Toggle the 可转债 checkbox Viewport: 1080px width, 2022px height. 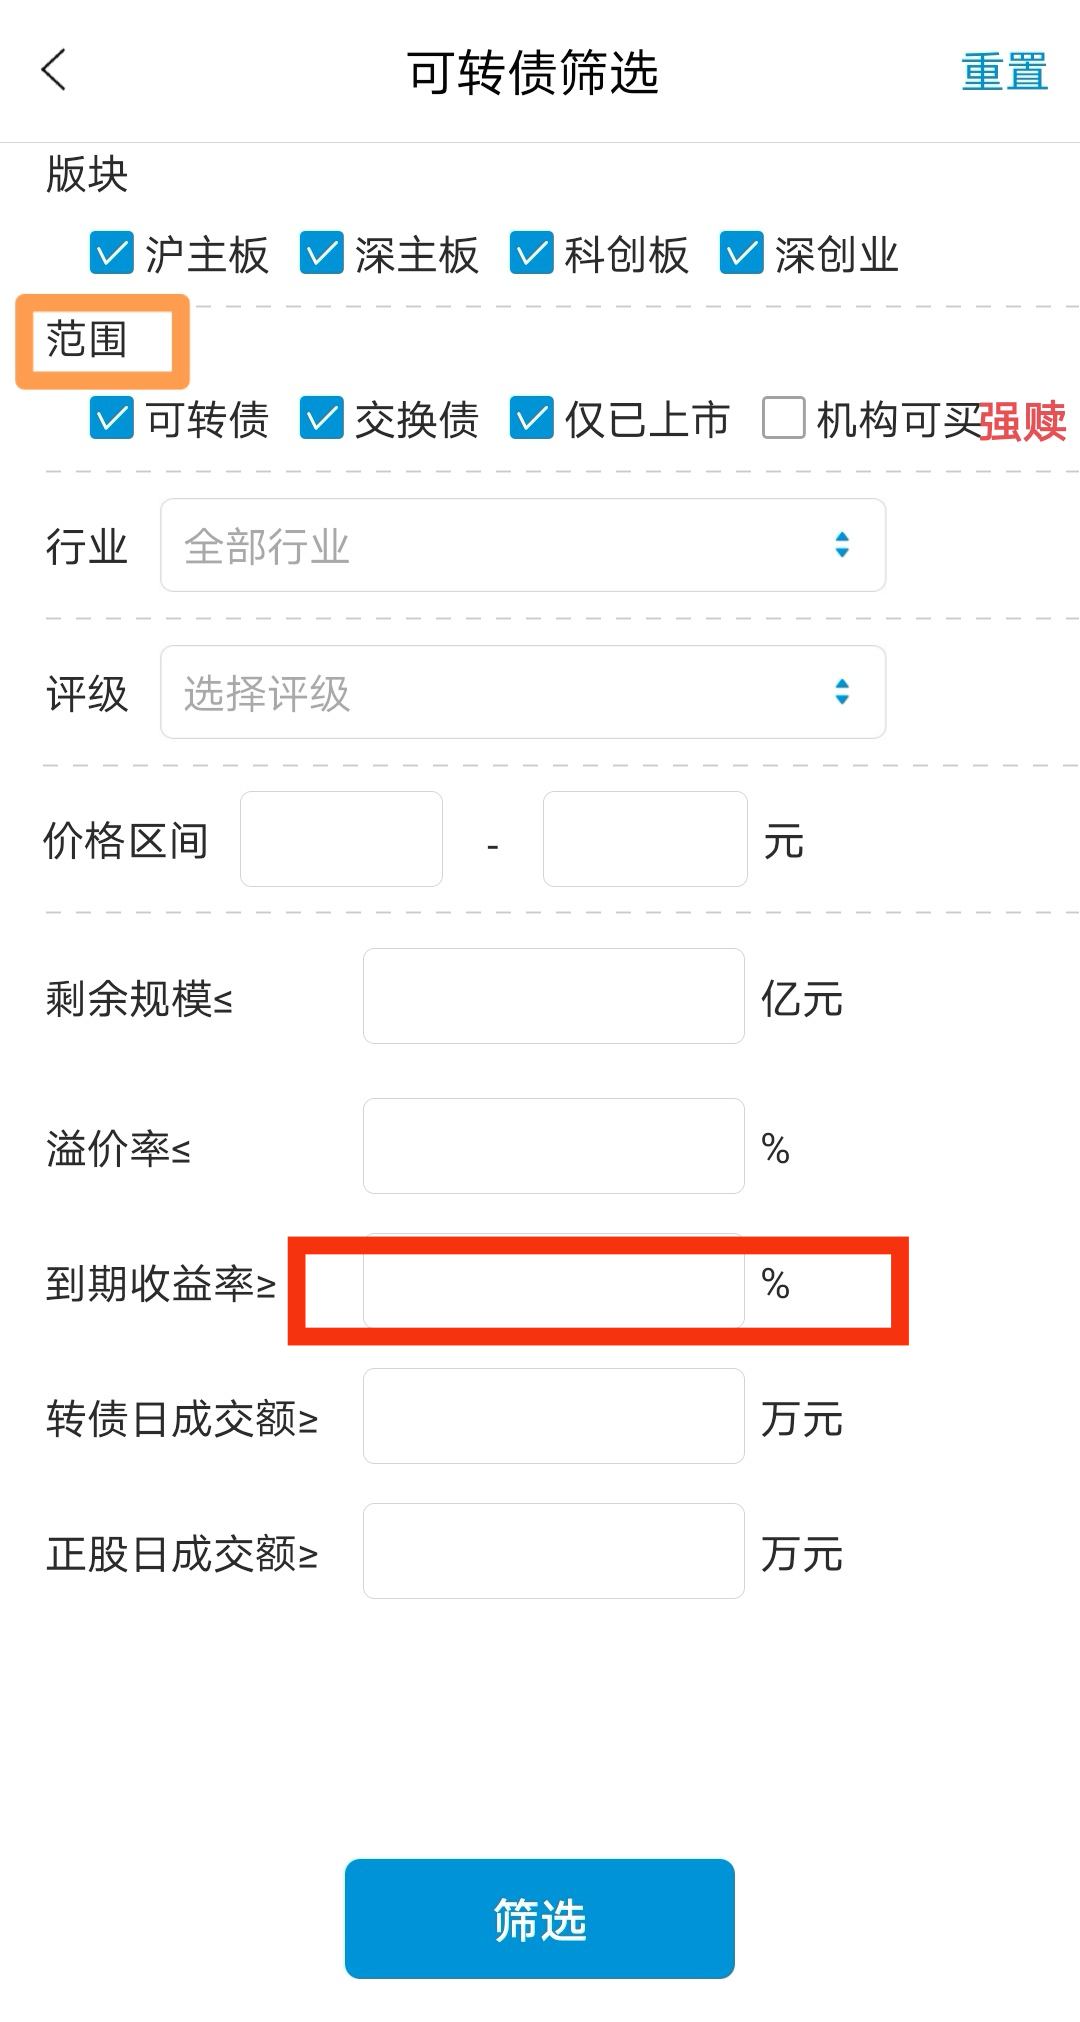click(x=112, y=418)
